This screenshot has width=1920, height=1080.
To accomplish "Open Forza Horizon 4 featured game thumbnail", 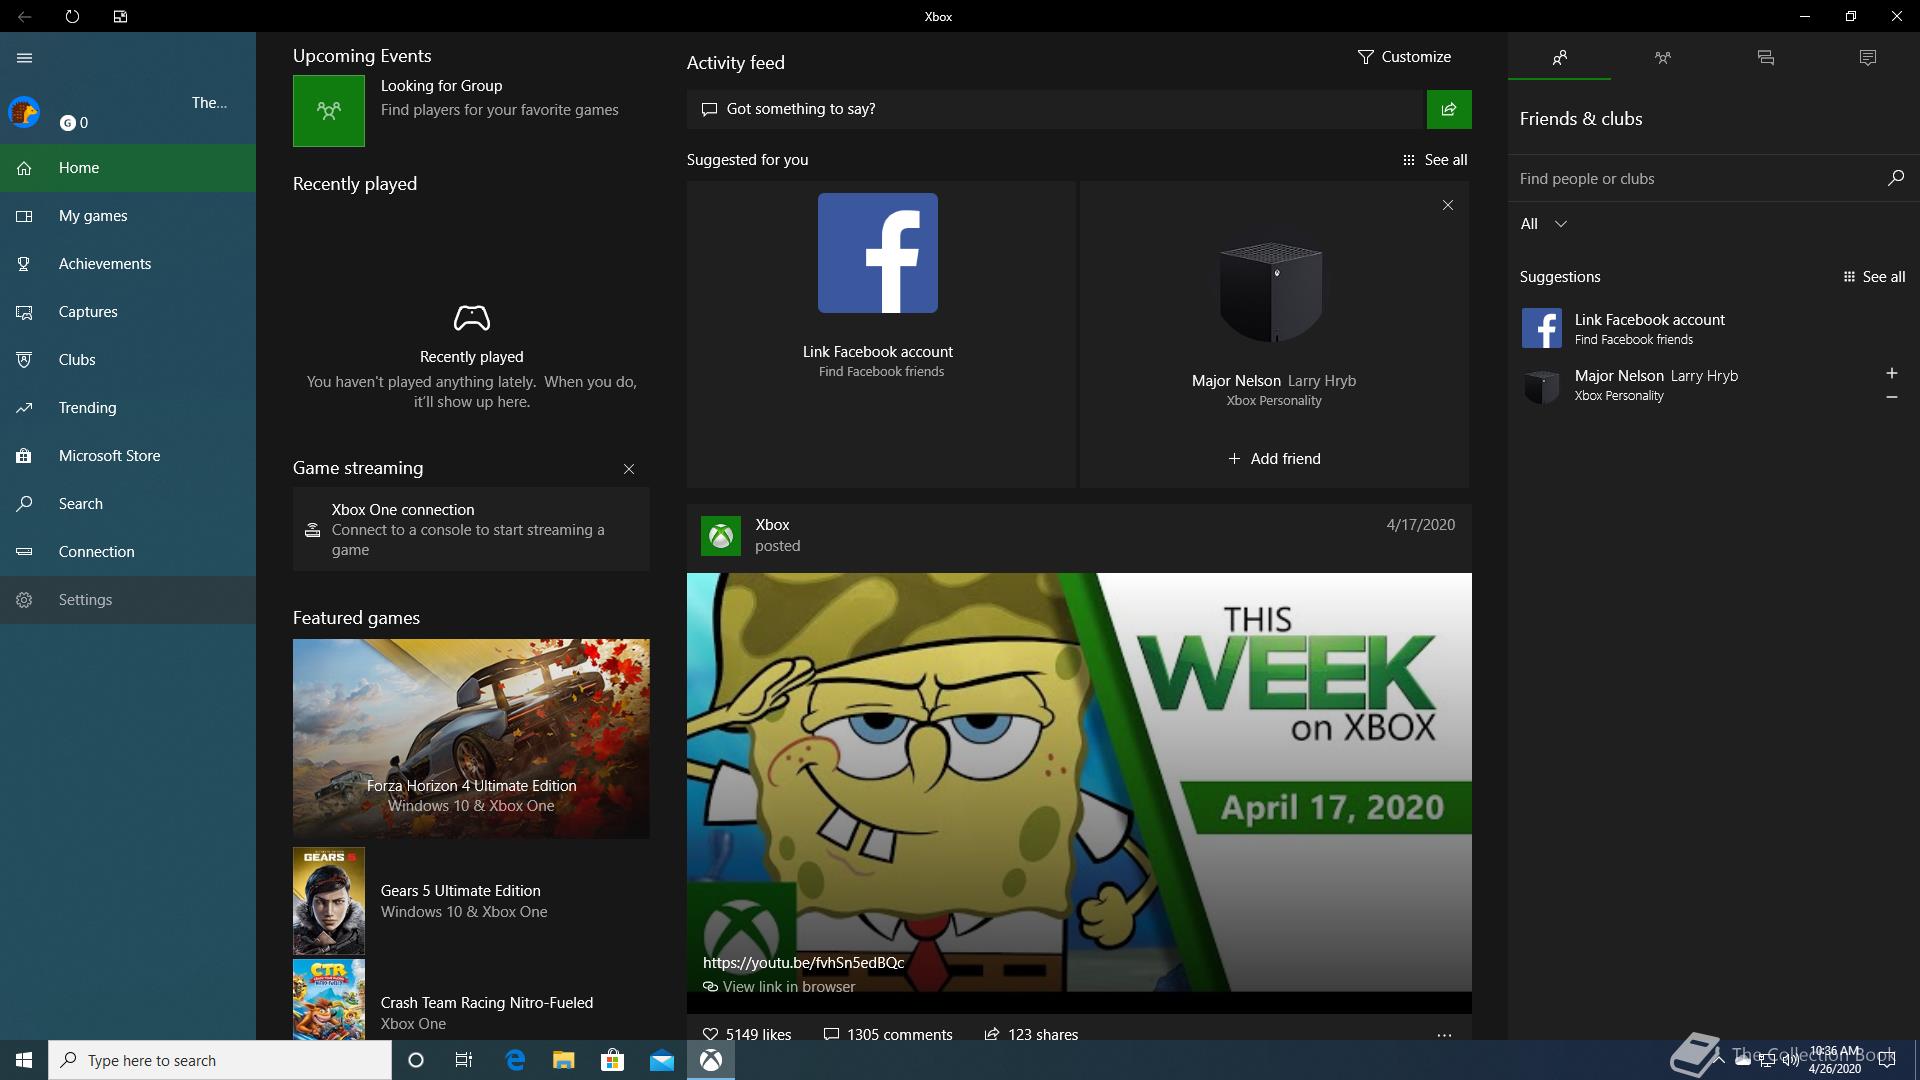I will tap(471, 739).
